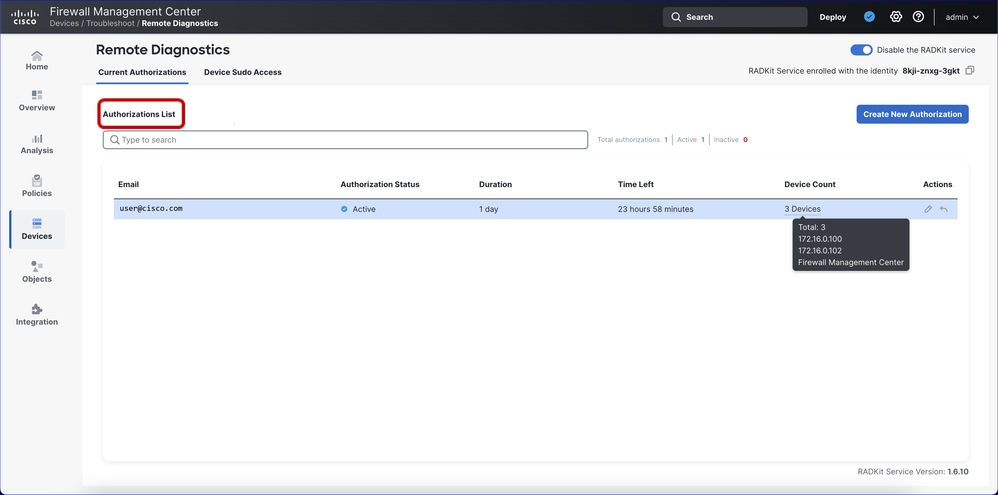Click Remote Diagnostics in the breadcrumb
The image size is (998, 495).
tap(179, 24)
